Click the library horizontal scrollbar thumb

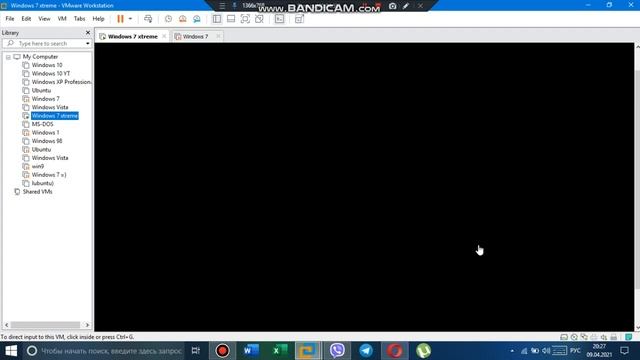pyautogui.click(x=45, y=325)
